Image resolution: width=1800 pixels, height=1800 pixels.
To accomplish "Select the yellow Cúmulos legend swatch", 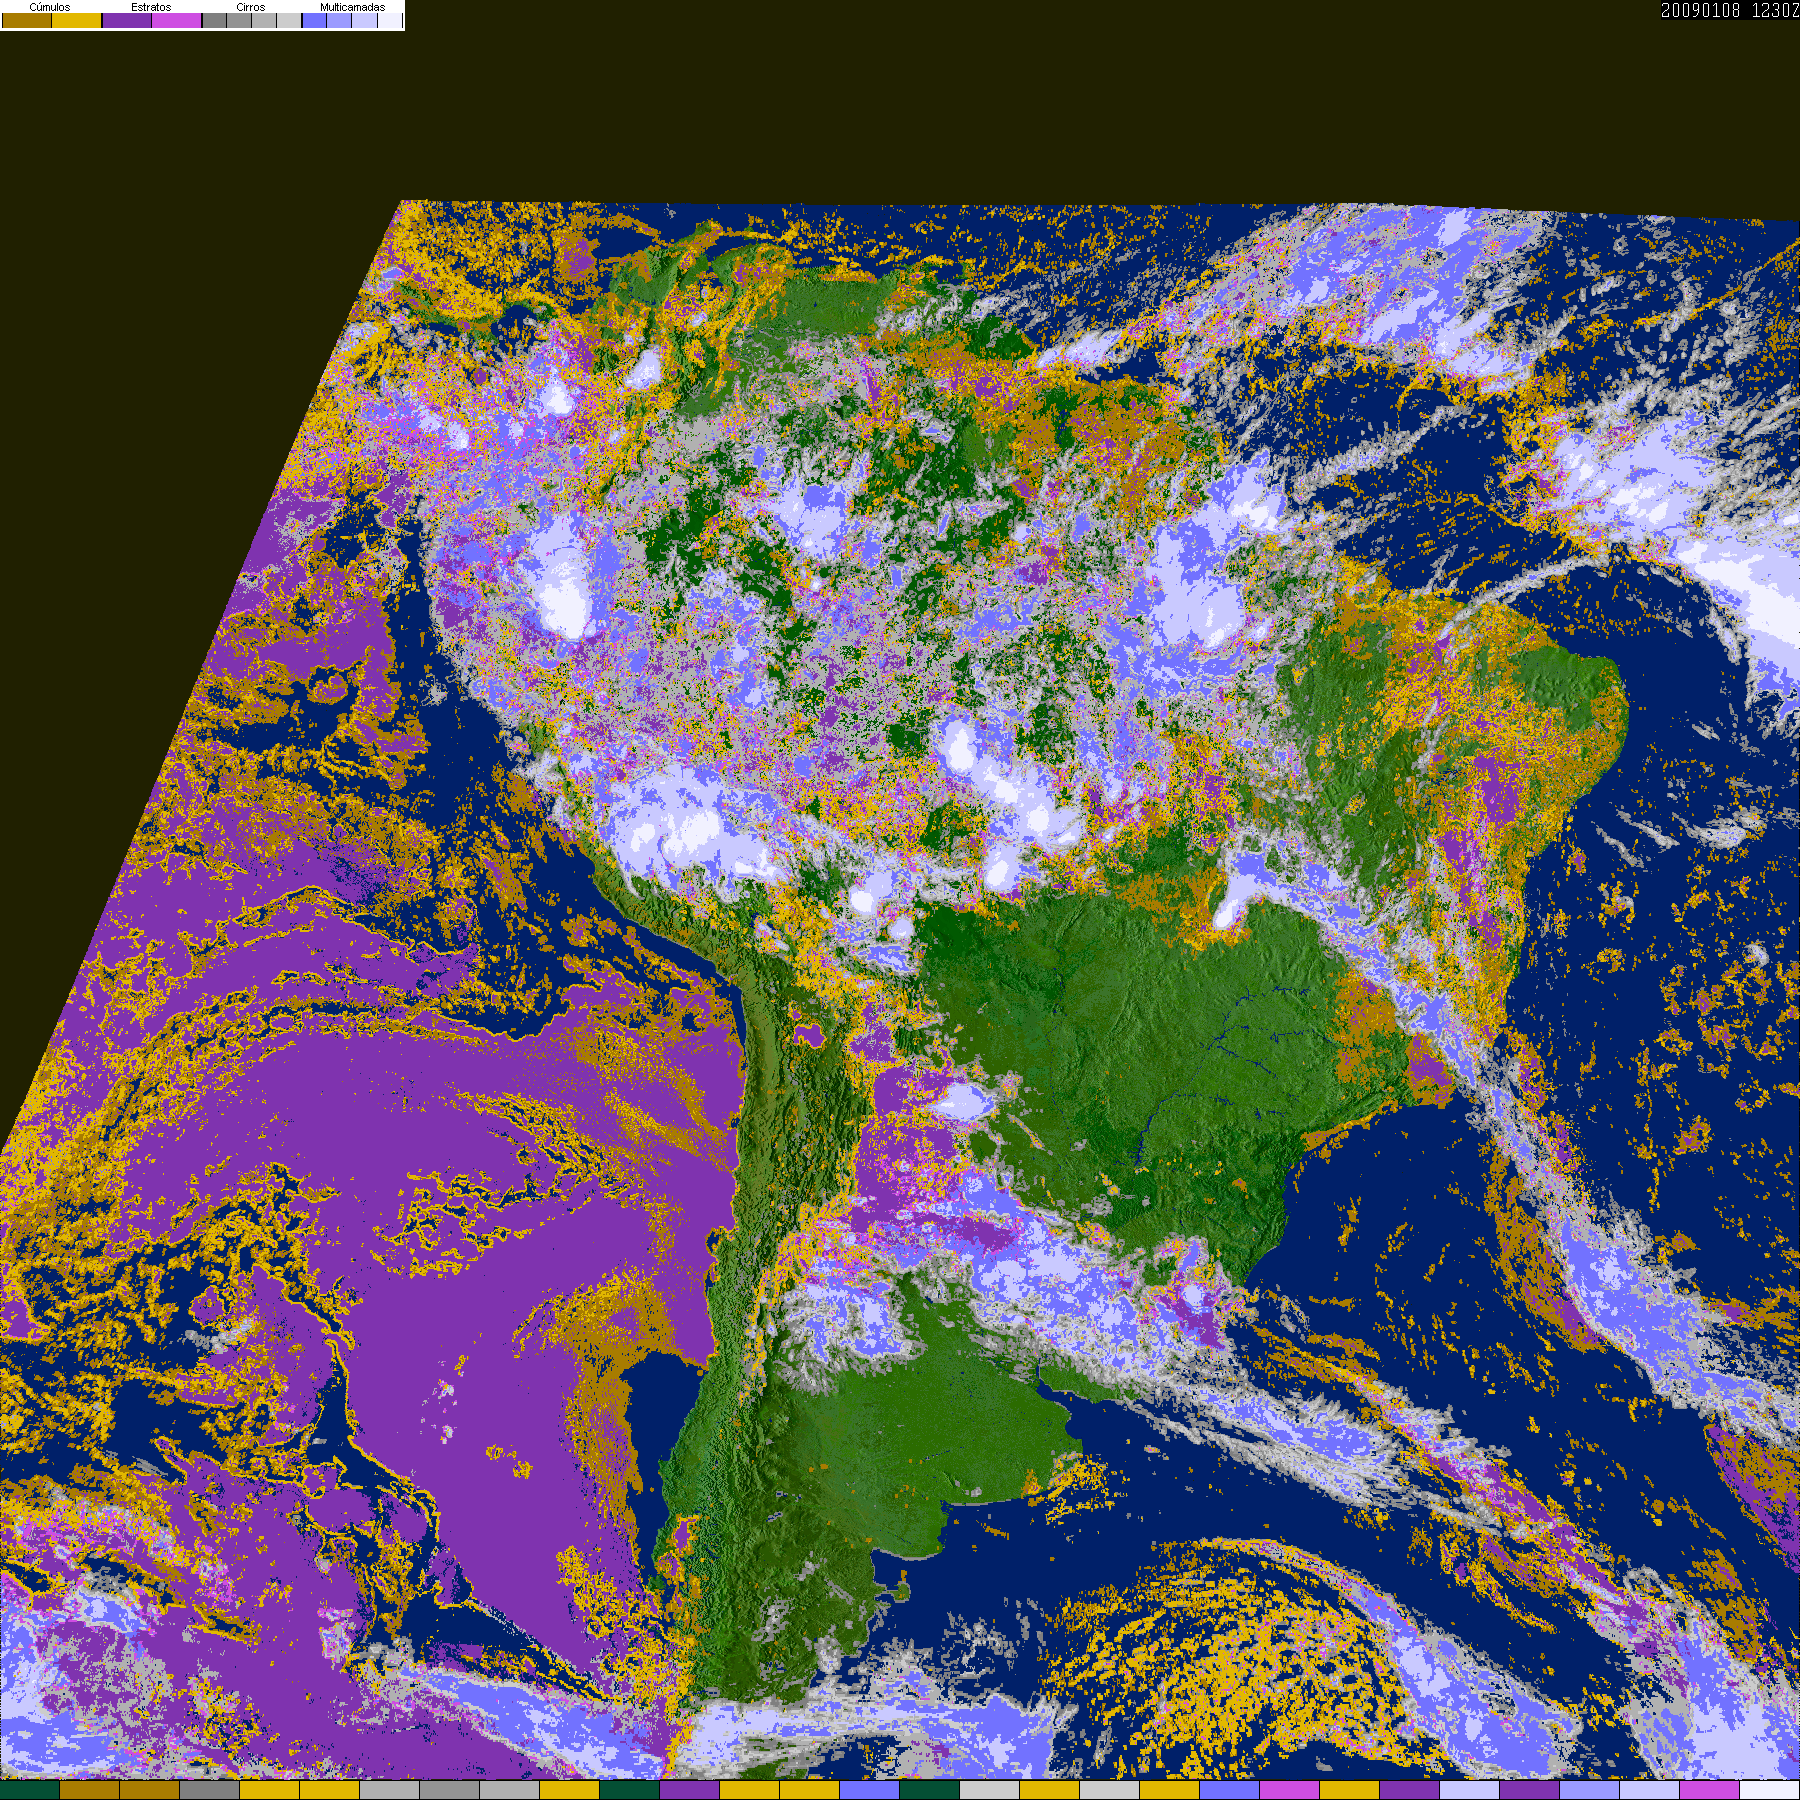I will tap(77, 20).
